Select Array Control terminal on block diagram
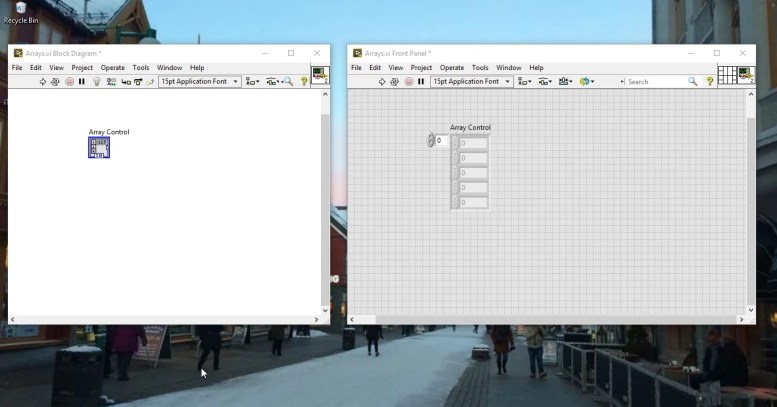Image resolution: width=777 pixels, height=407 pixels. 99,148
